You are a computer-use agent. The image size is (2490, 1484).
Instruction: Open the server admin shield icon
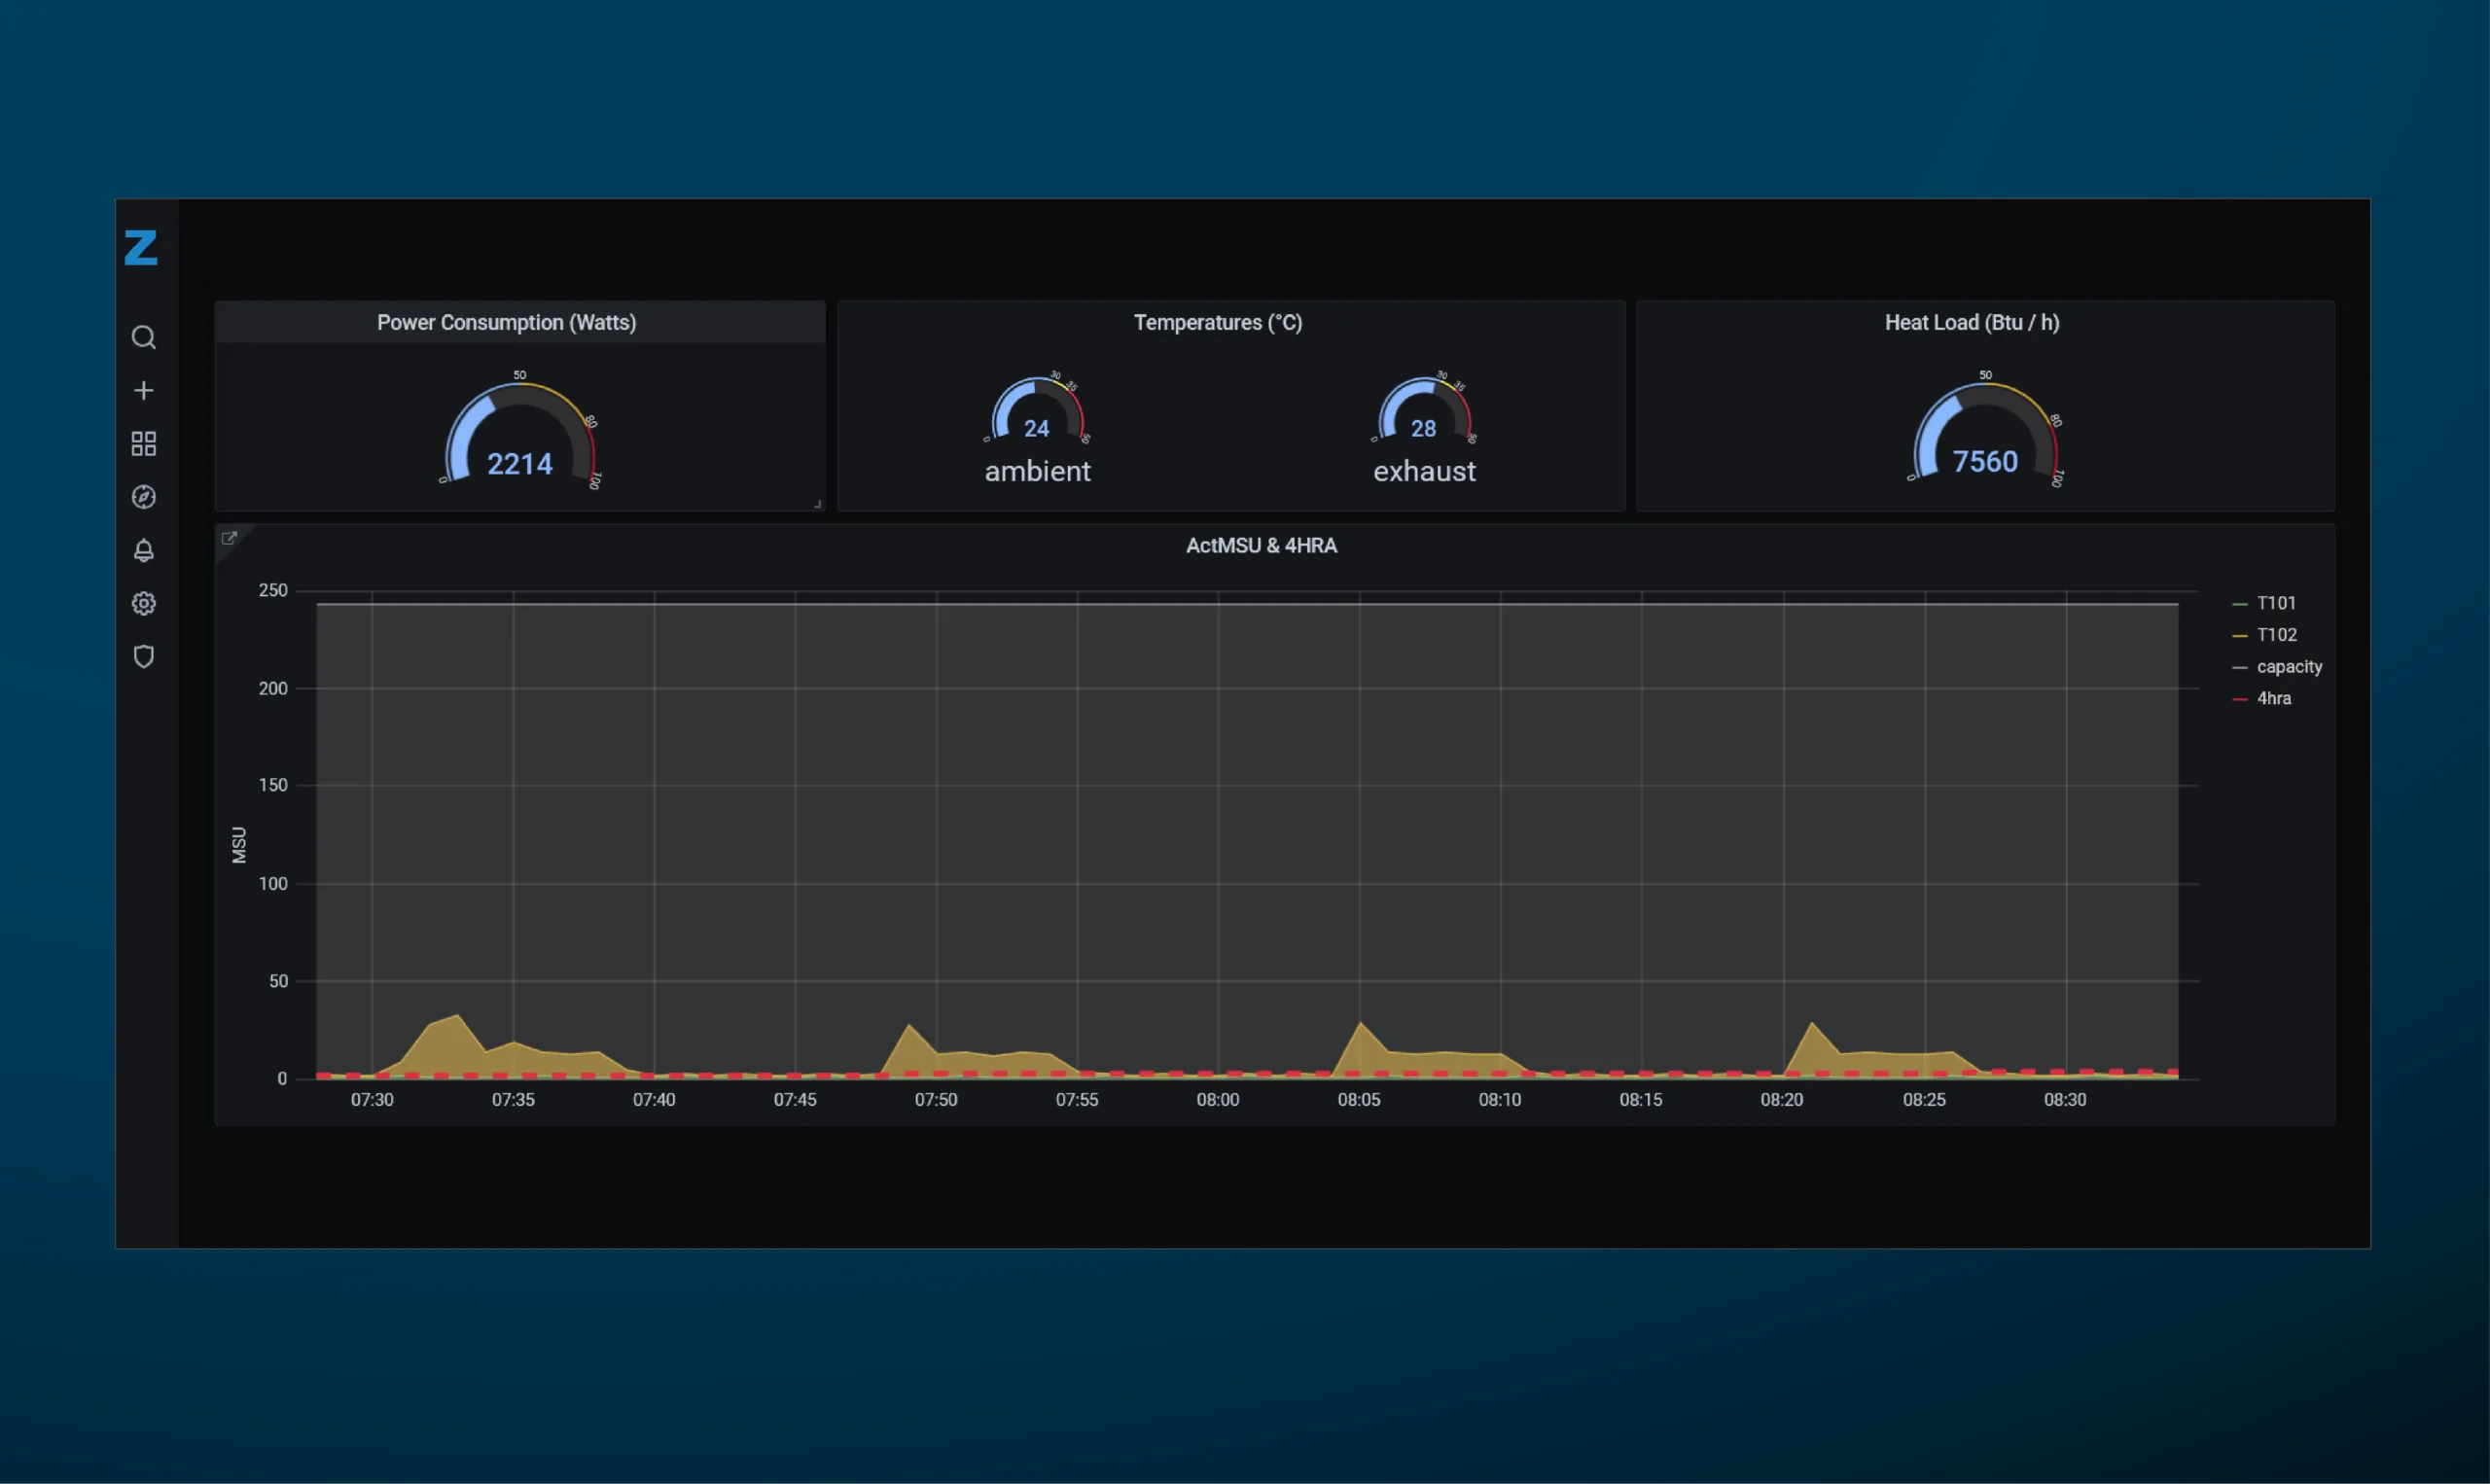[144, 657]
